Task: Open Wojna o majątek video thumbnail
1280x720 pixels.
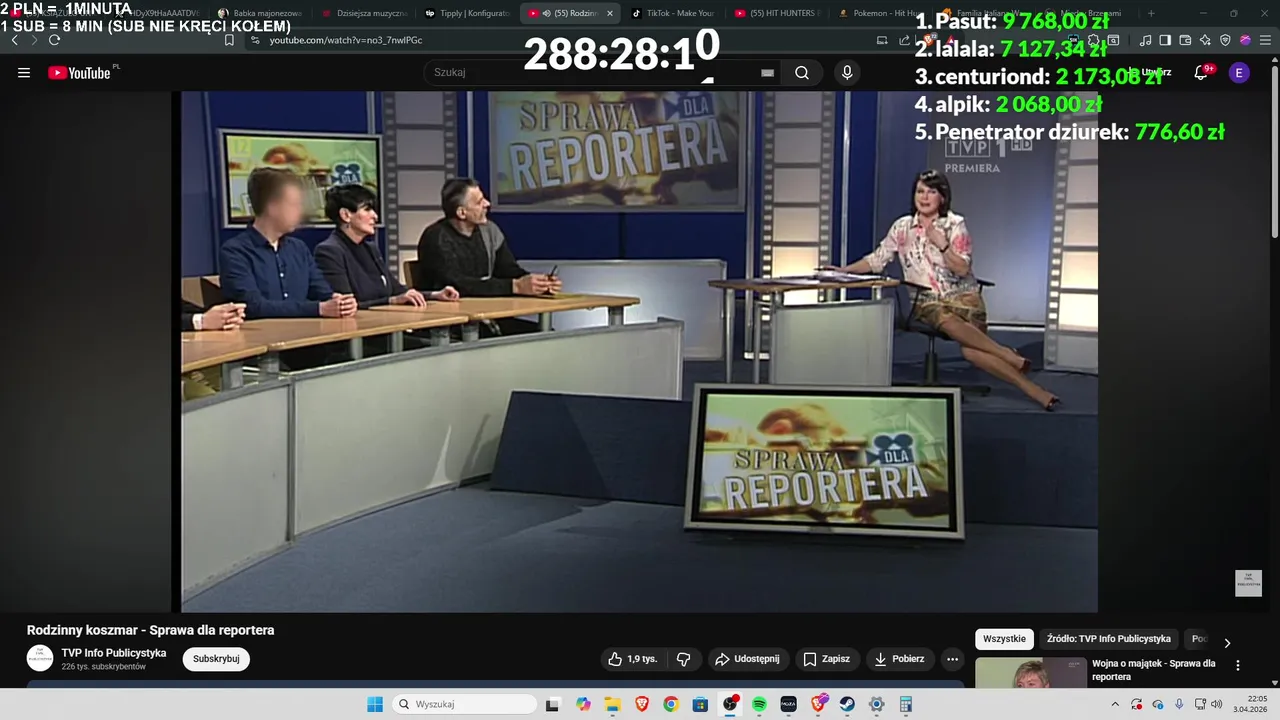Action: click(x=1030, y=673)
